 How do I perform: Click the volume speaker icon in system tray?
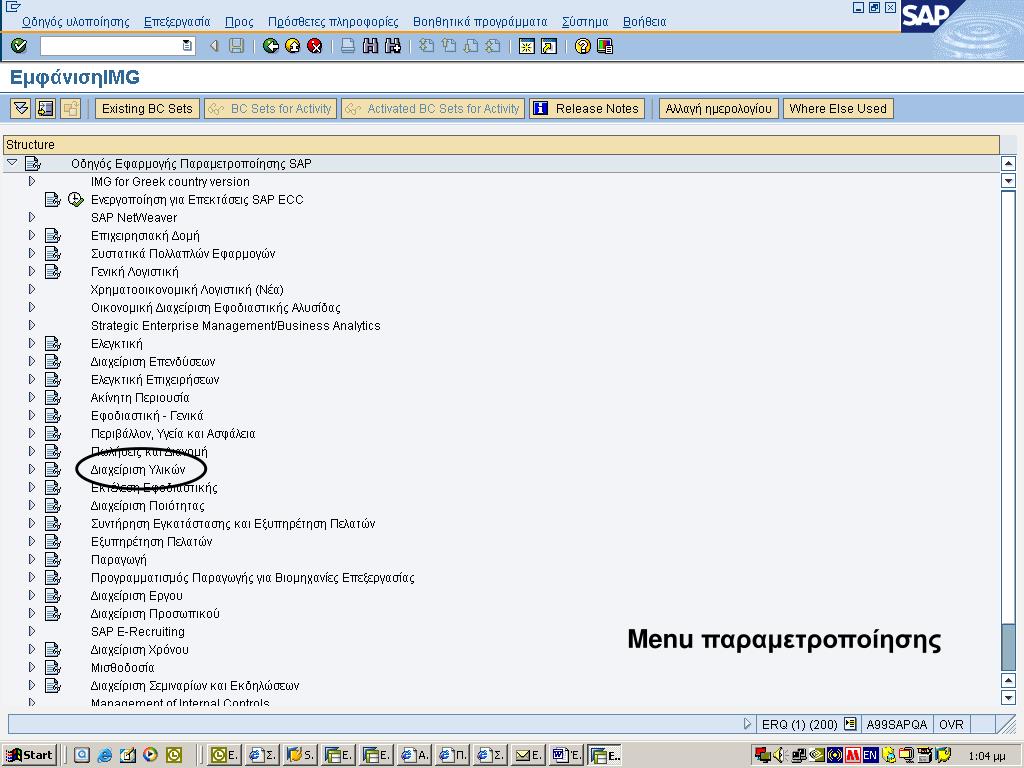778,755
